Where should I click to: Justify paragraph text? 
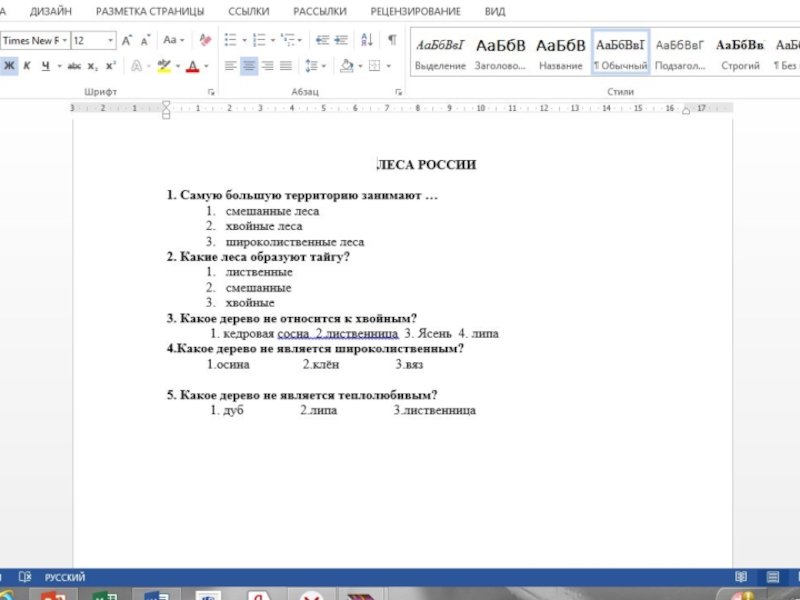(286, 66)
